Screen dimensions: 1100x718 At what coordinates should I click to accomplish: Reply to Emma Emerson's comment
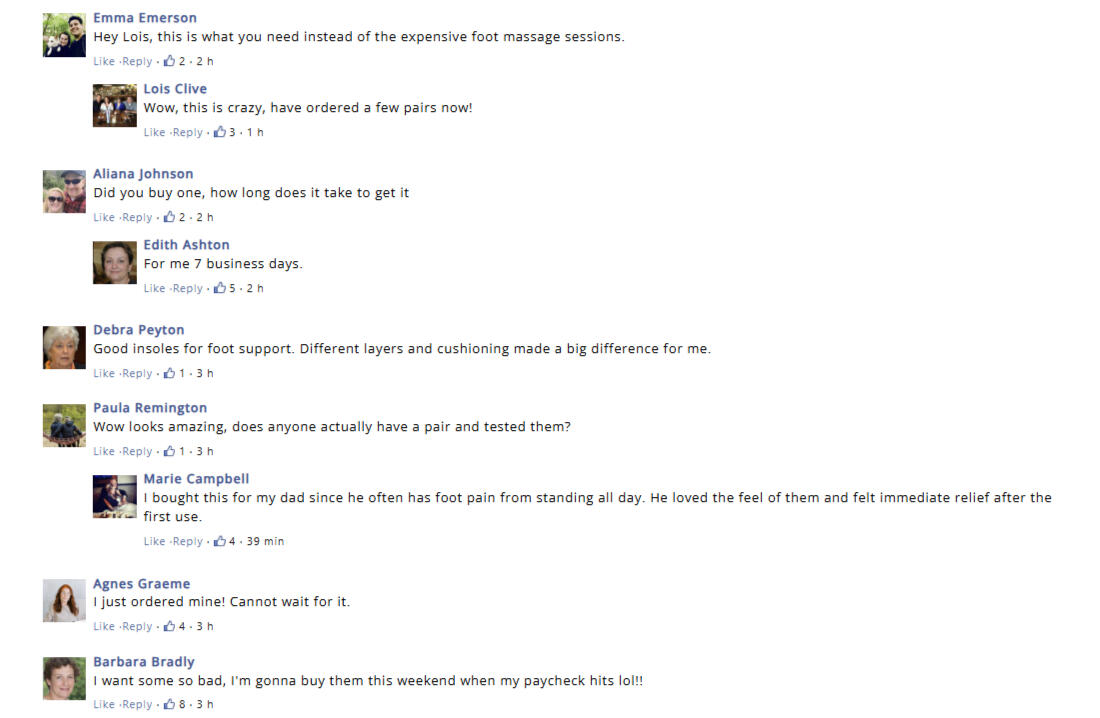137,61
